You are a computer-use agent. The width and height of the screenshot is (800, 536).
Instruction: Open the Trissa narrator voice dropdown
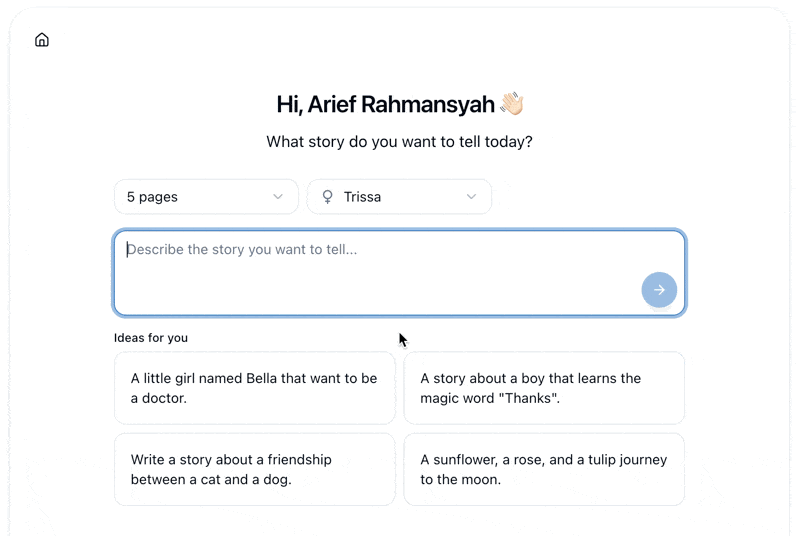coord(399,197)
